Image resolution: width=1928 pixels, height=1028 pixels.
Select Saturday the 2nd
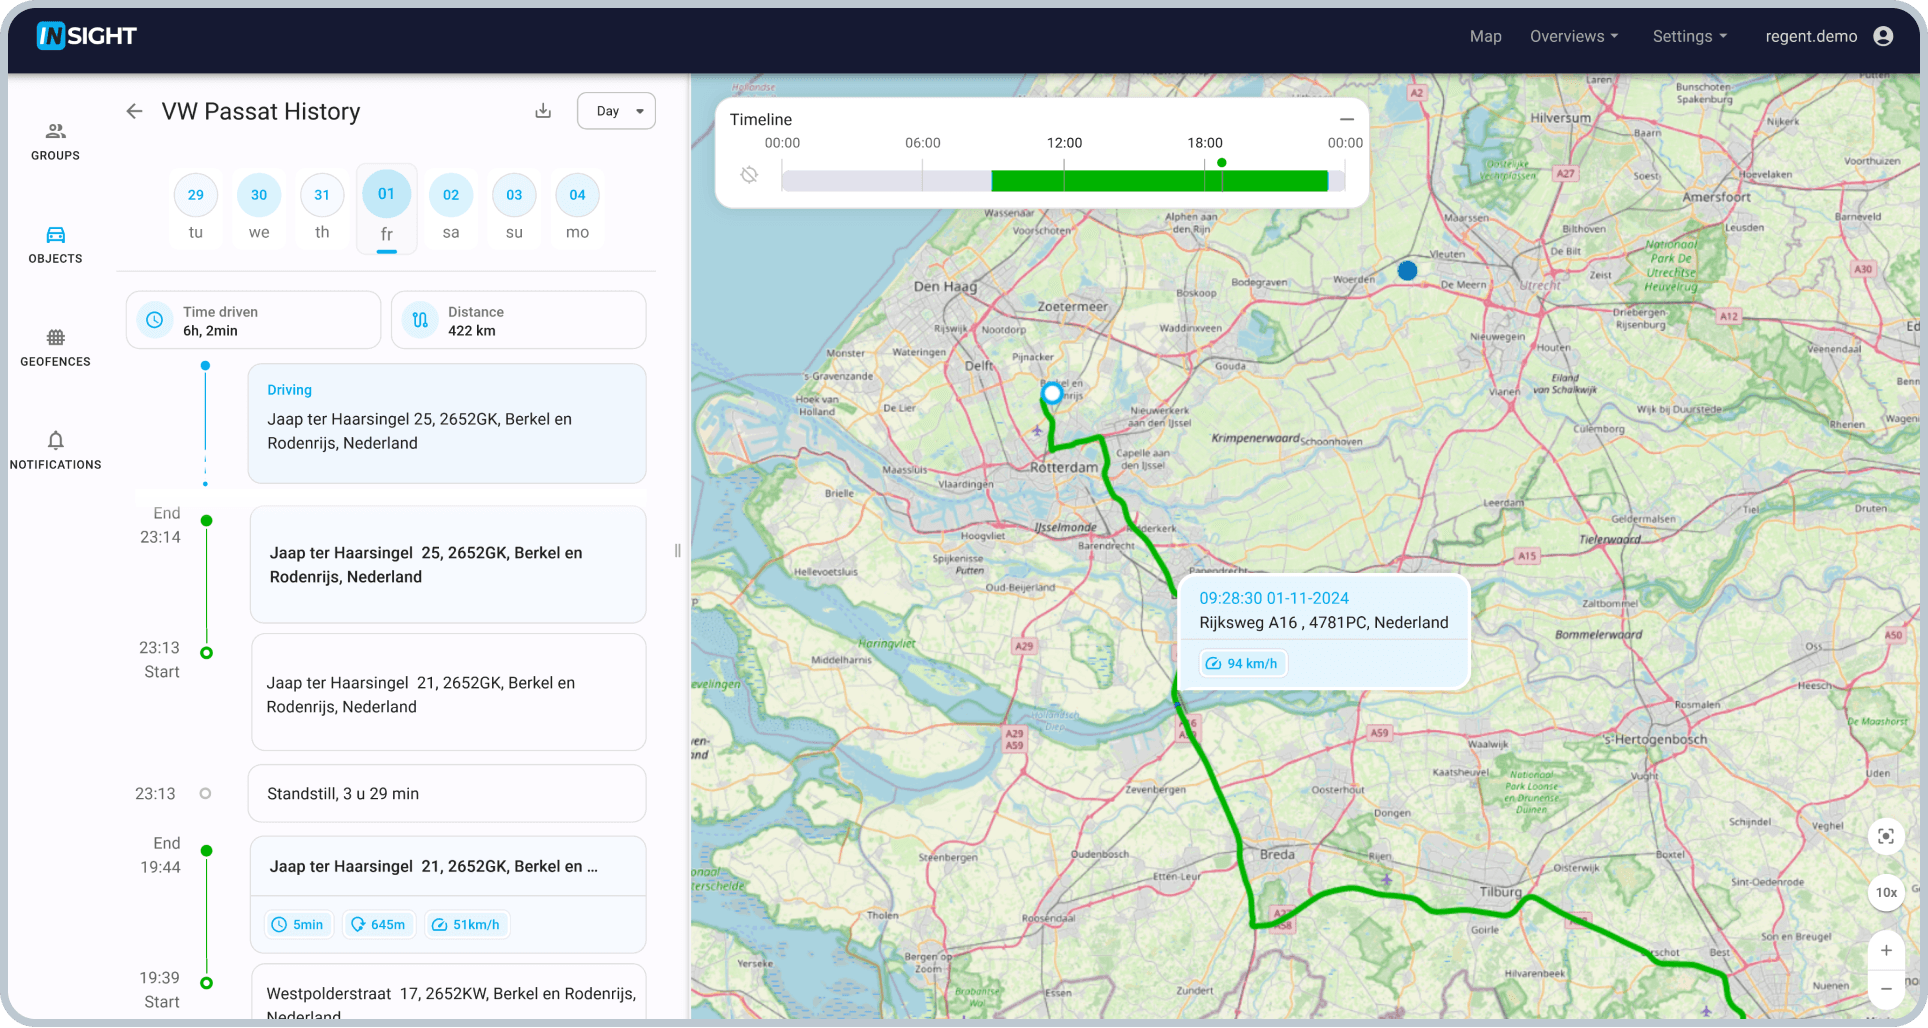(x=451, y=195)
